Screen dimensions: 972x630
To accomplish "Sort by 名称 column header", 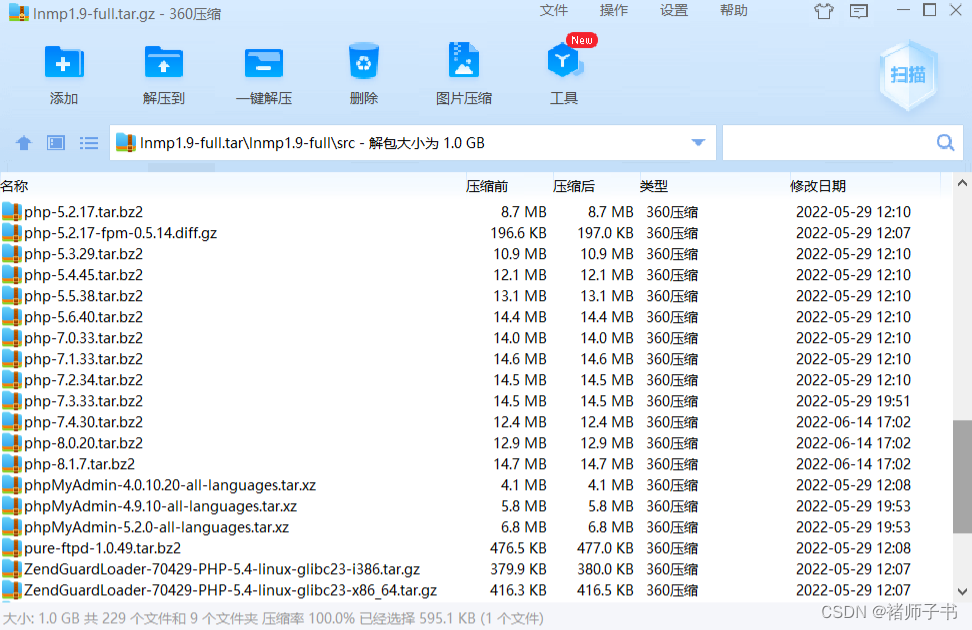I will coord(15,186).
